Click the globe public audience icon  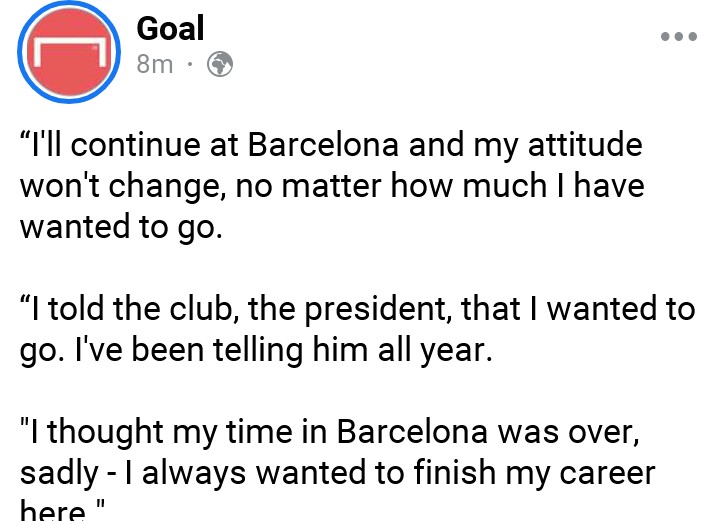click(x=219, y=65)
